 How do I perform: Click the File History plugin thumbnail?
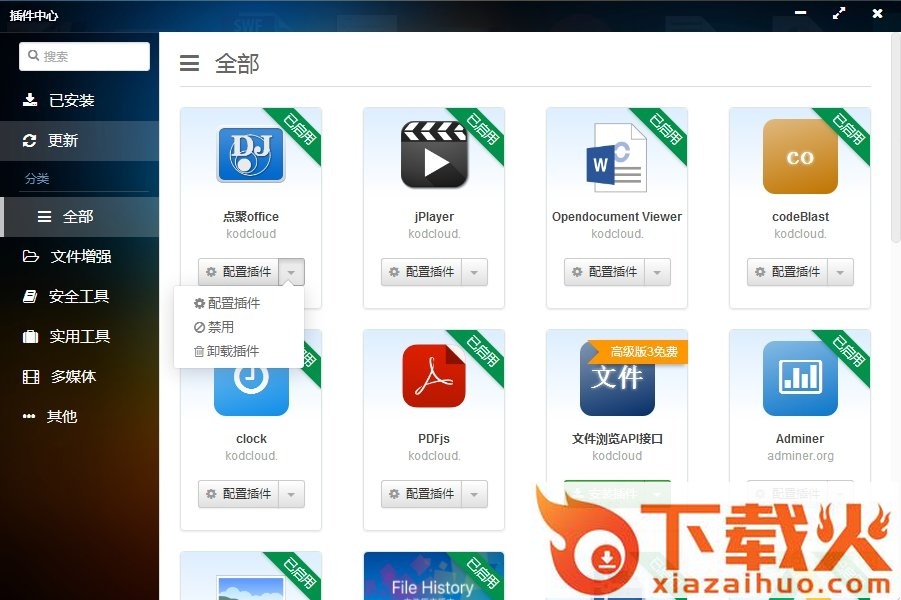[x=434, y=576]
